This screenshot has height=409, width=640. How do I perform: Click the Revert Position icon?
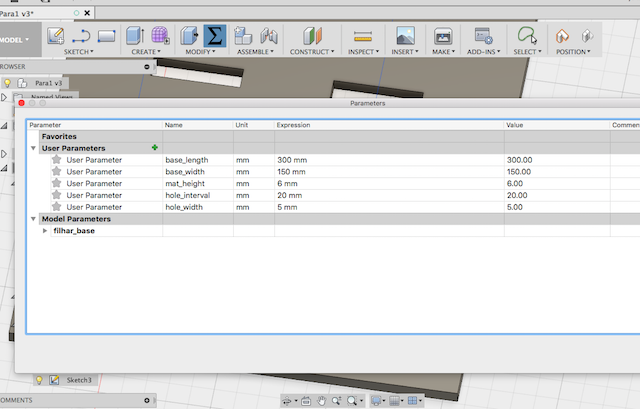(587, 36)
